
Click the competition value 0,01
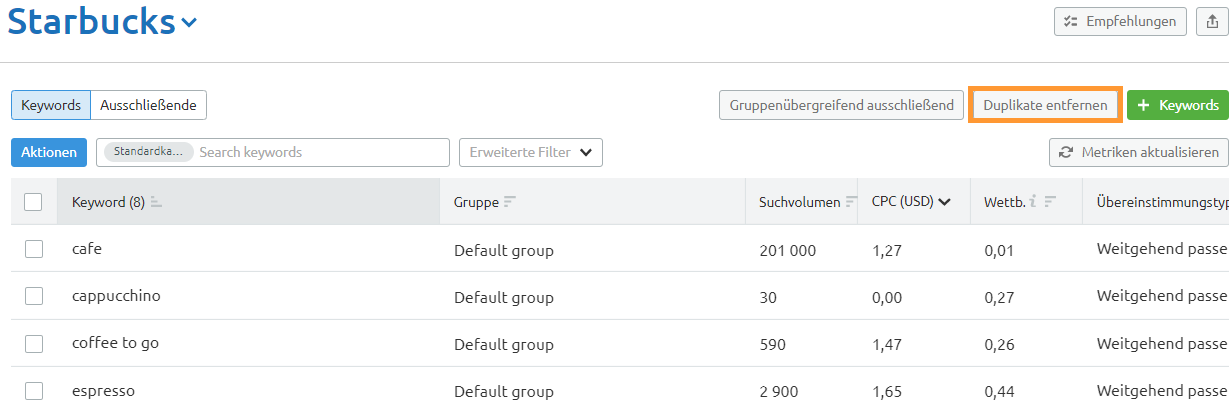click(x=999, y=250)
